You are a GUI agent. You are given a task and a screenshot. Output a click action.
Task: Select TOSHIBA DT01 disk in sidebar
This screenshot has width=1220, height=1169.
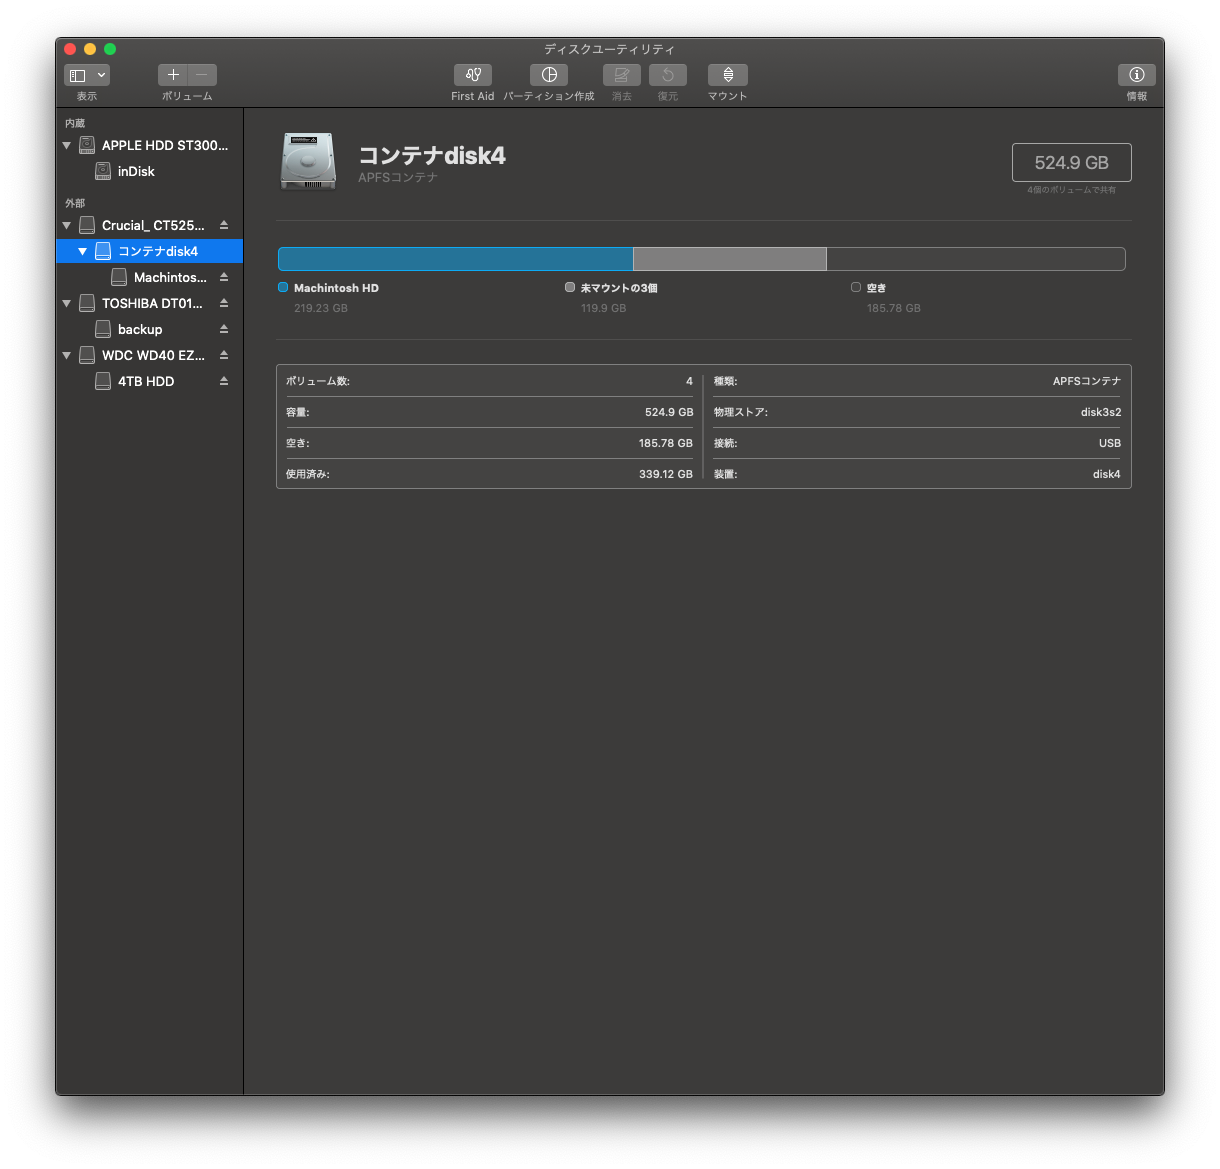150,303
